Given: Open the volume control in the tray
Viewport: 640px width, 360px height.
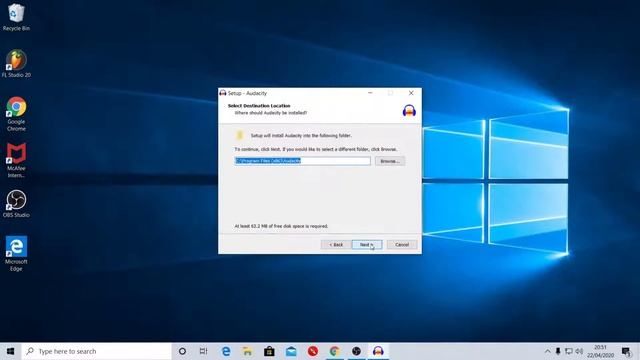Looking at the screenshot, I should click(x=579, y=351).
